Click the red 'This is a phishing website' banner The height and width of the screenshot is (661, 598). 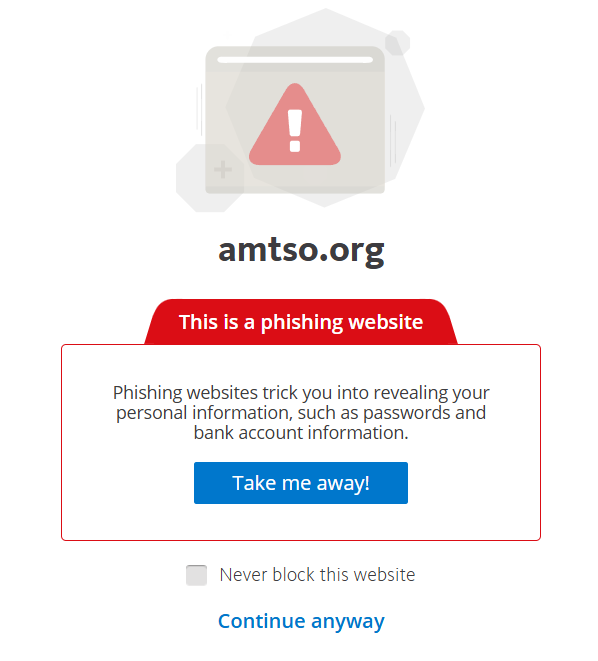(301, 322)
